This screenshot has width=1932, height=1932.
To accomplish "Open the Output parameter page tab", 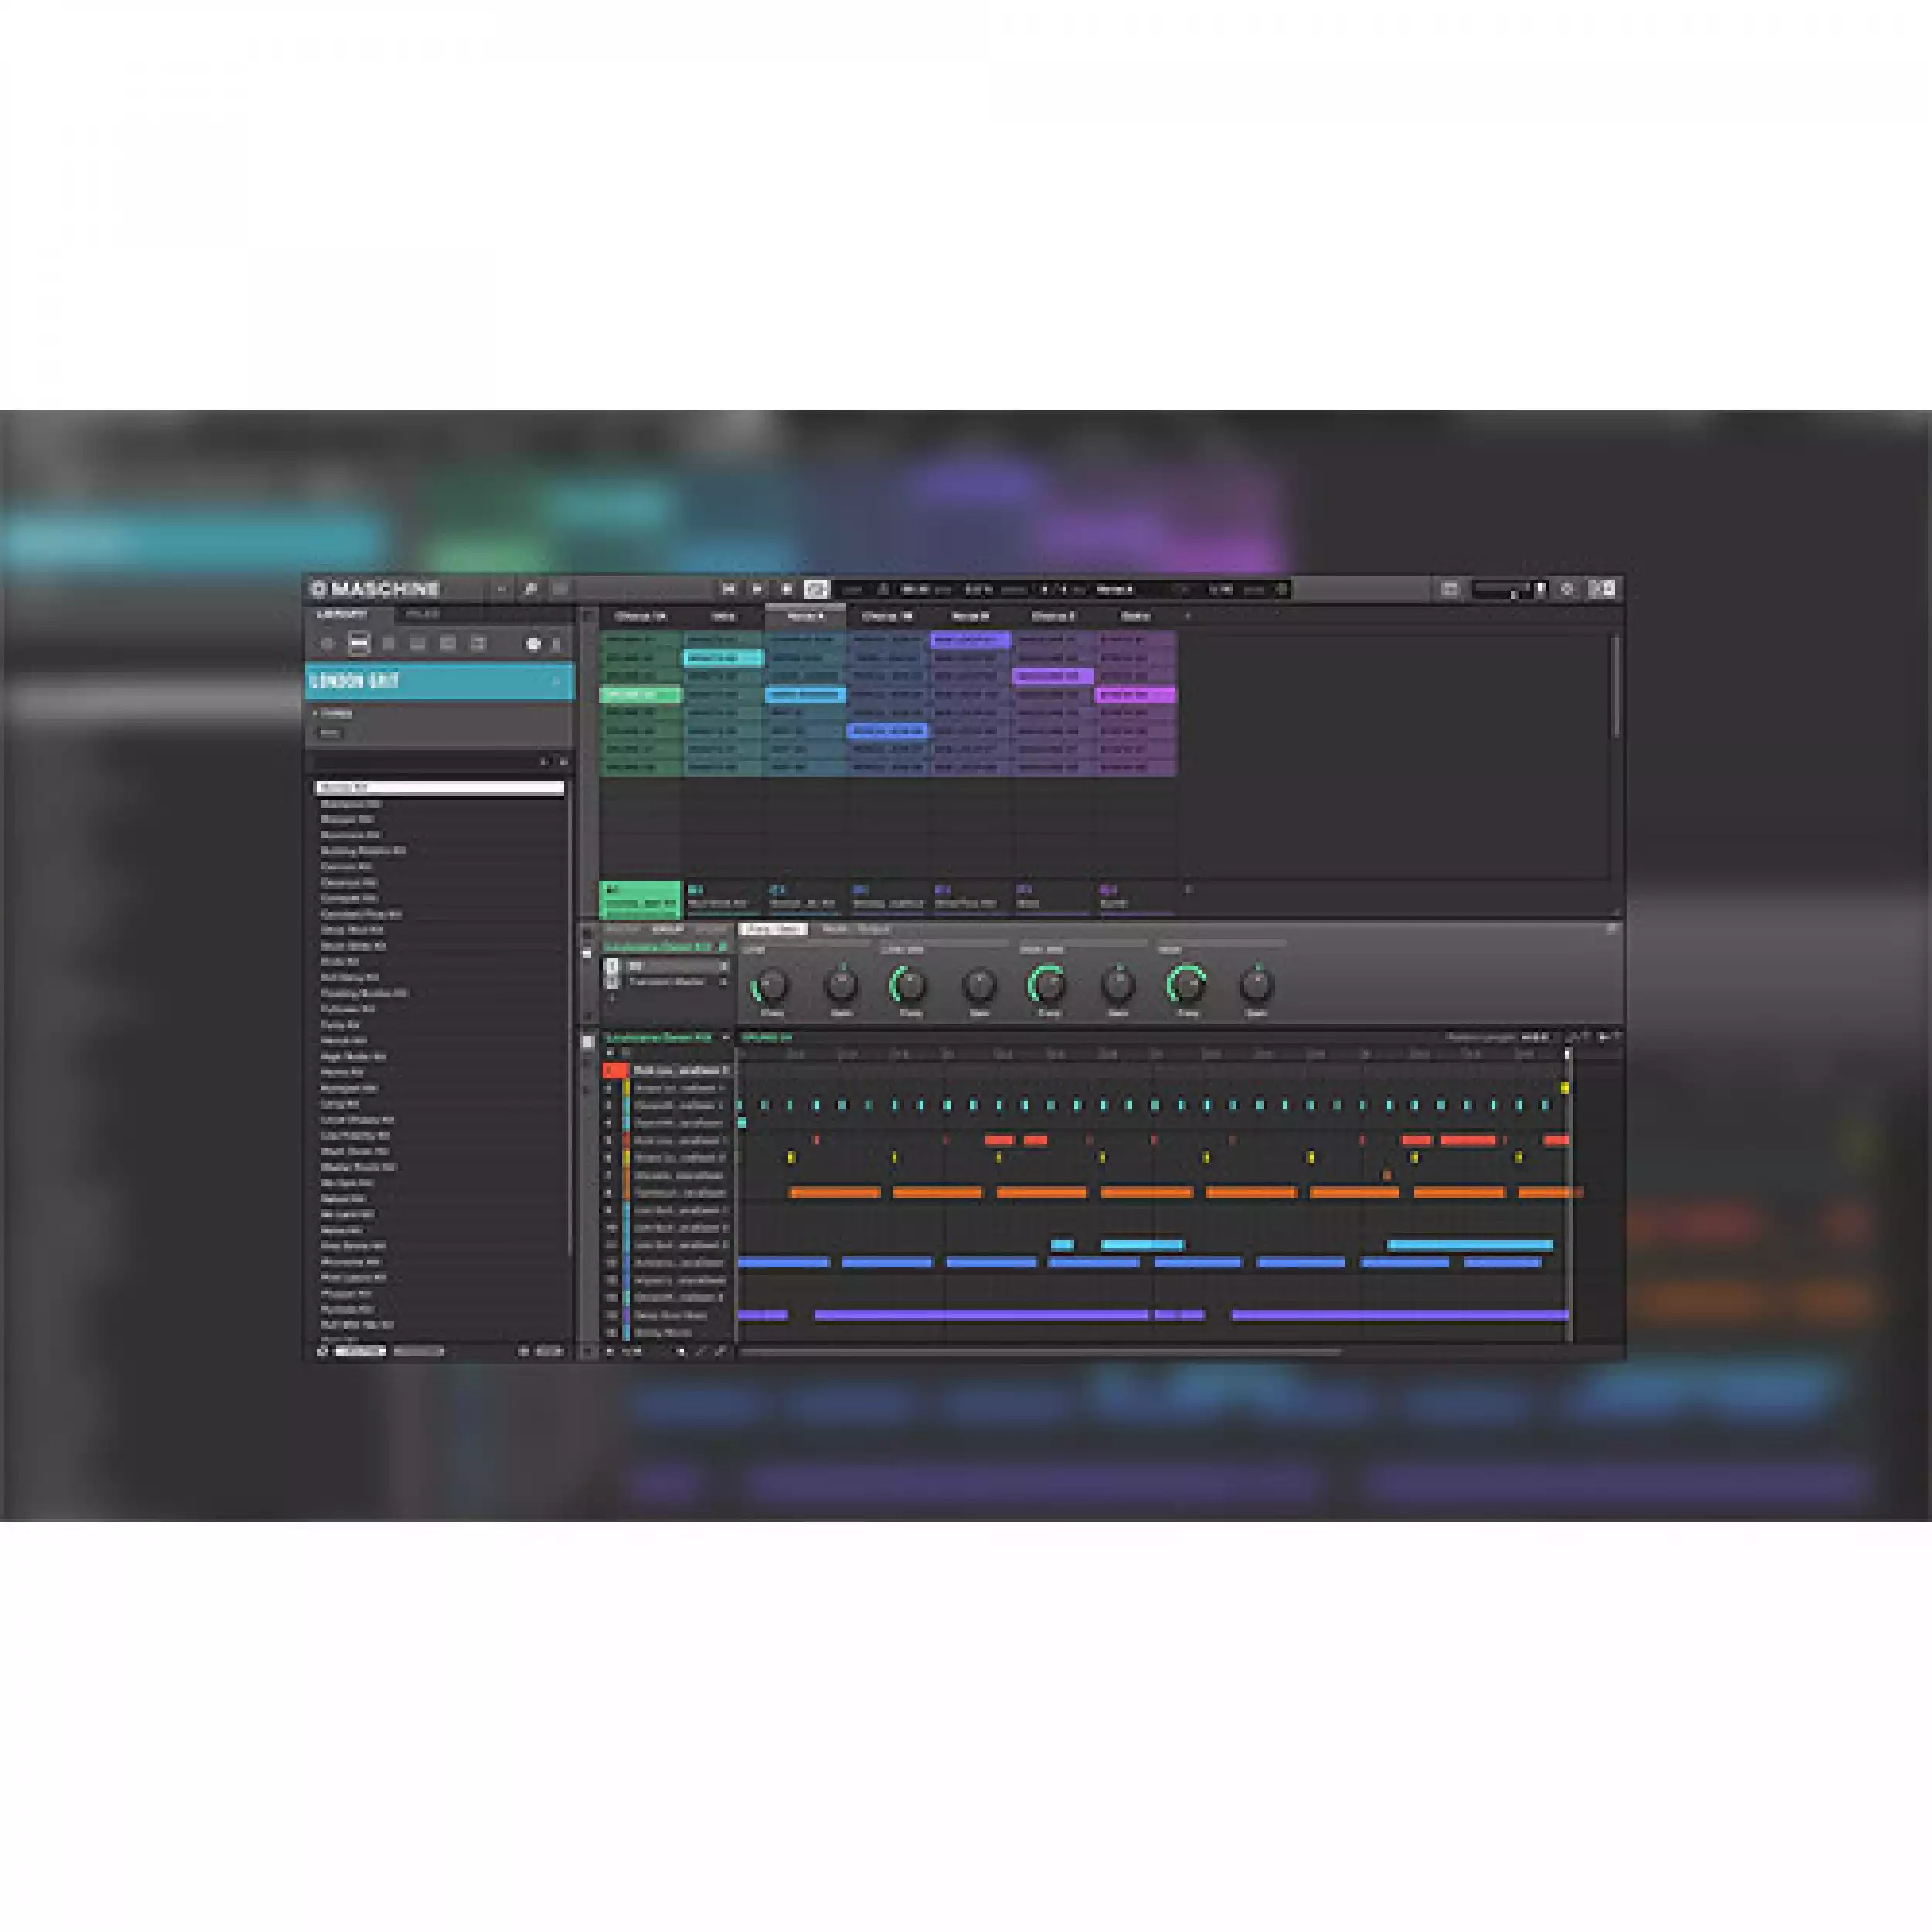I will click(873, 930).
